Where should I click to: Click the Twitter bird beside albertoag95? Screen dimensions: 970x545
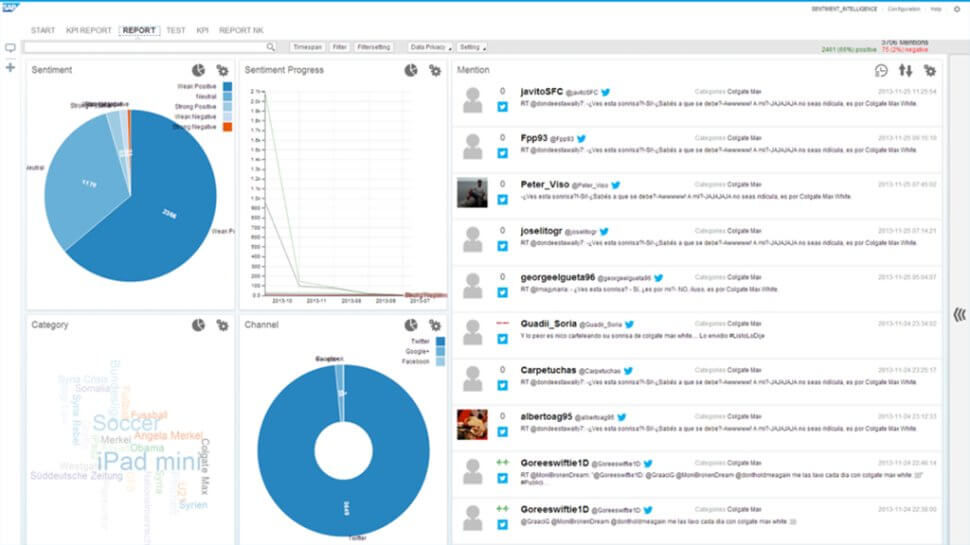point(622,417)
